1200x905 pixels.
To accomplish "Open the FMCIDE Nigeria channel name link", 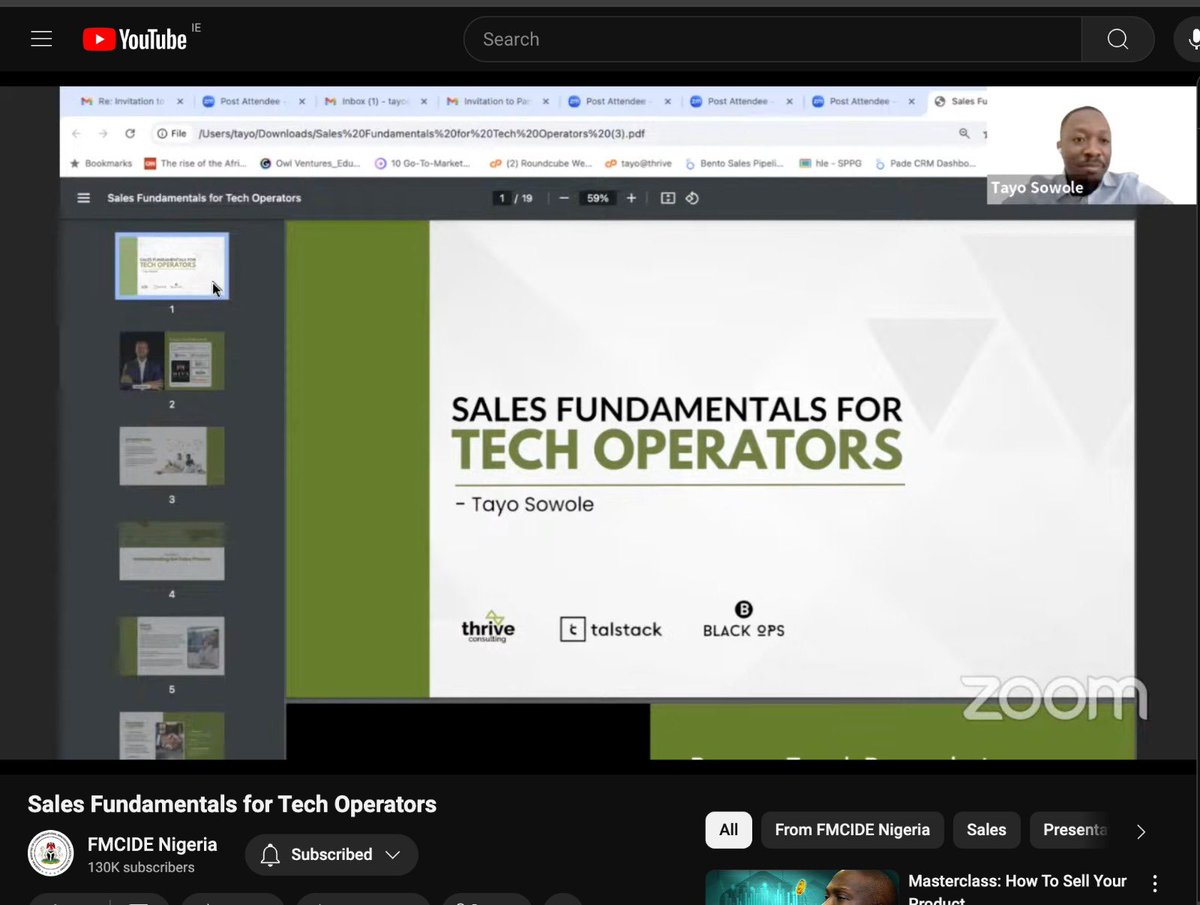I will [152, 844].
